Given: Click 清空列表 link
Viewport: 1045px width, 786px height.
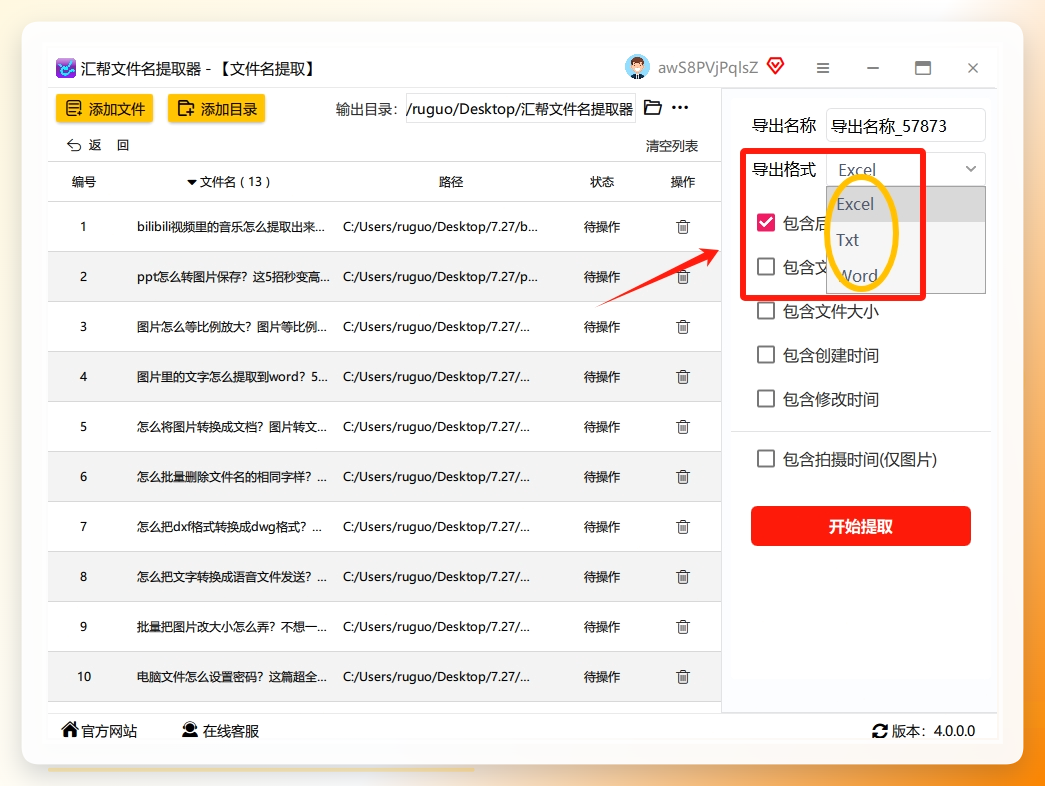Looking at the screenshot, I should click(671, 146).
